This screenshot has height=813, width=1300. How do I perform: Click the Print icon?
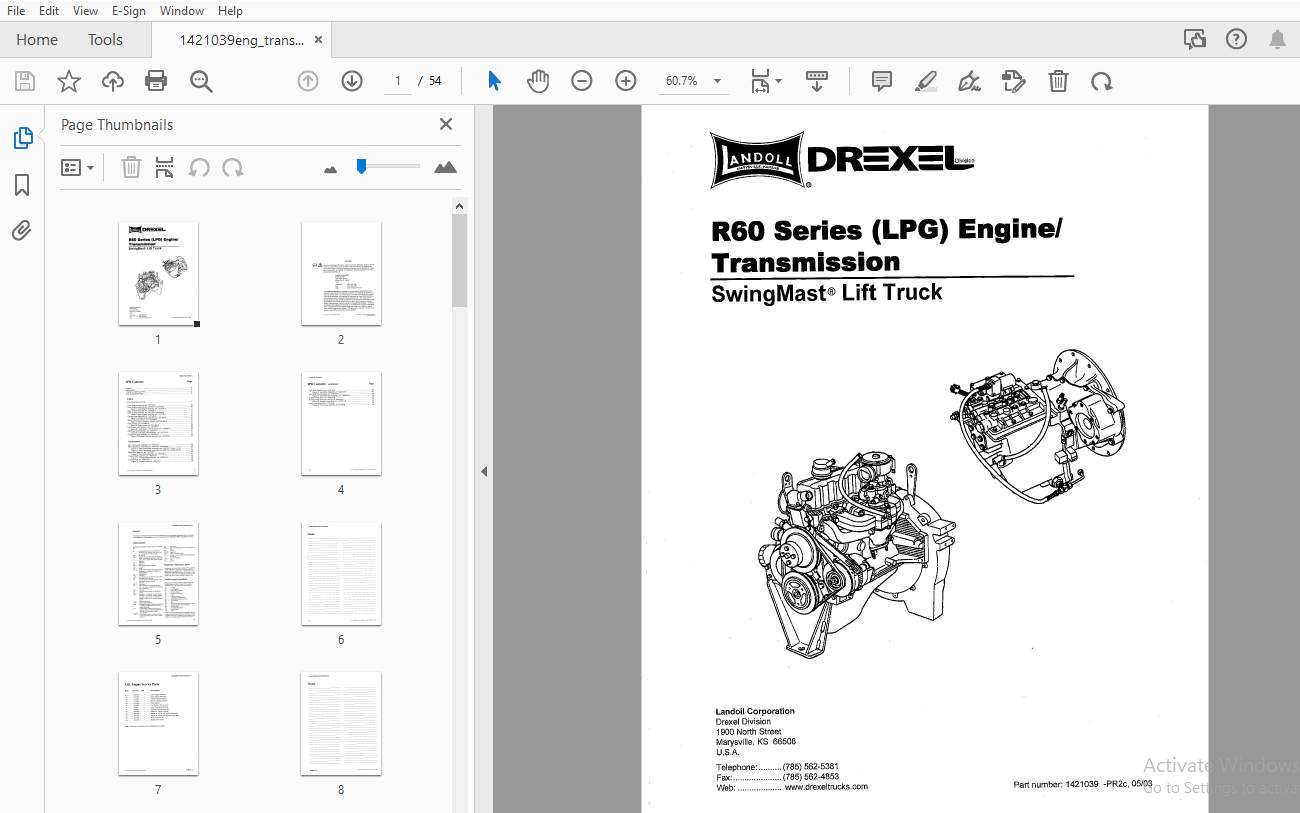tap(156, 81)
